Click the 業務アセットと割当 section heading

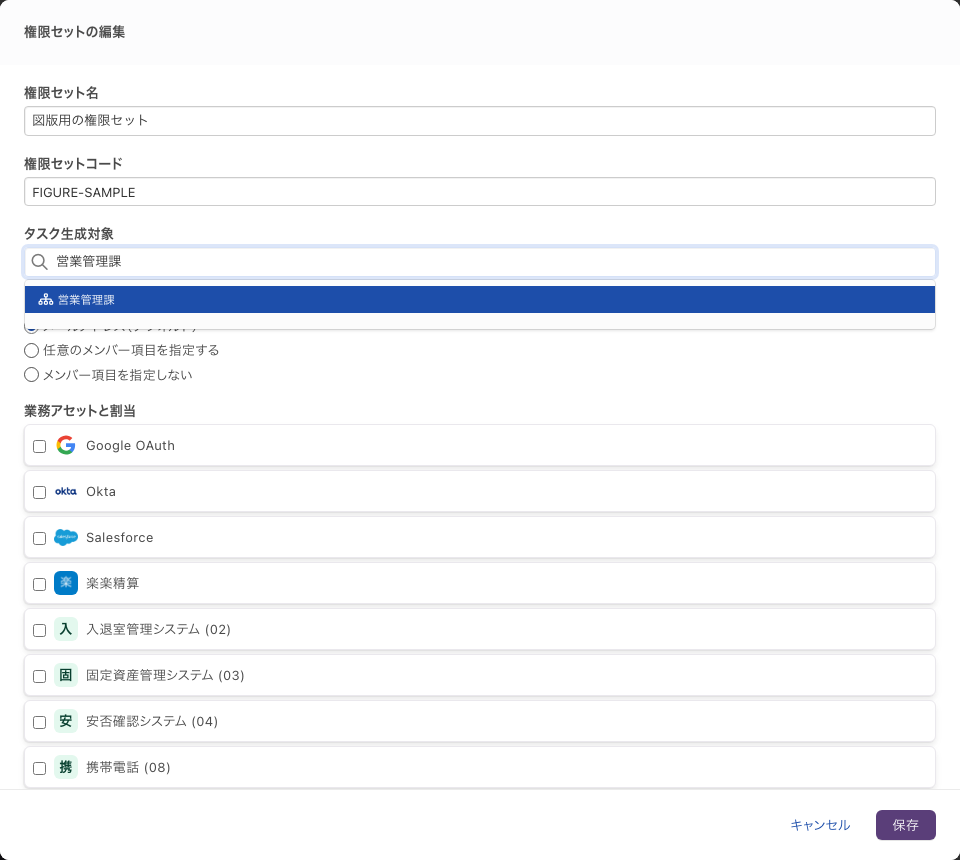tap(80, 411)
